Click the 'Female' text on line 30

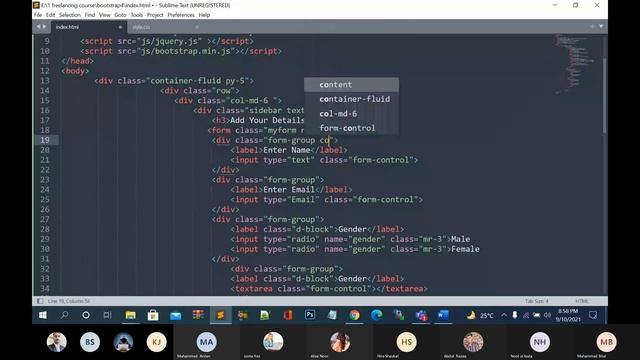[x=465, y=249]
